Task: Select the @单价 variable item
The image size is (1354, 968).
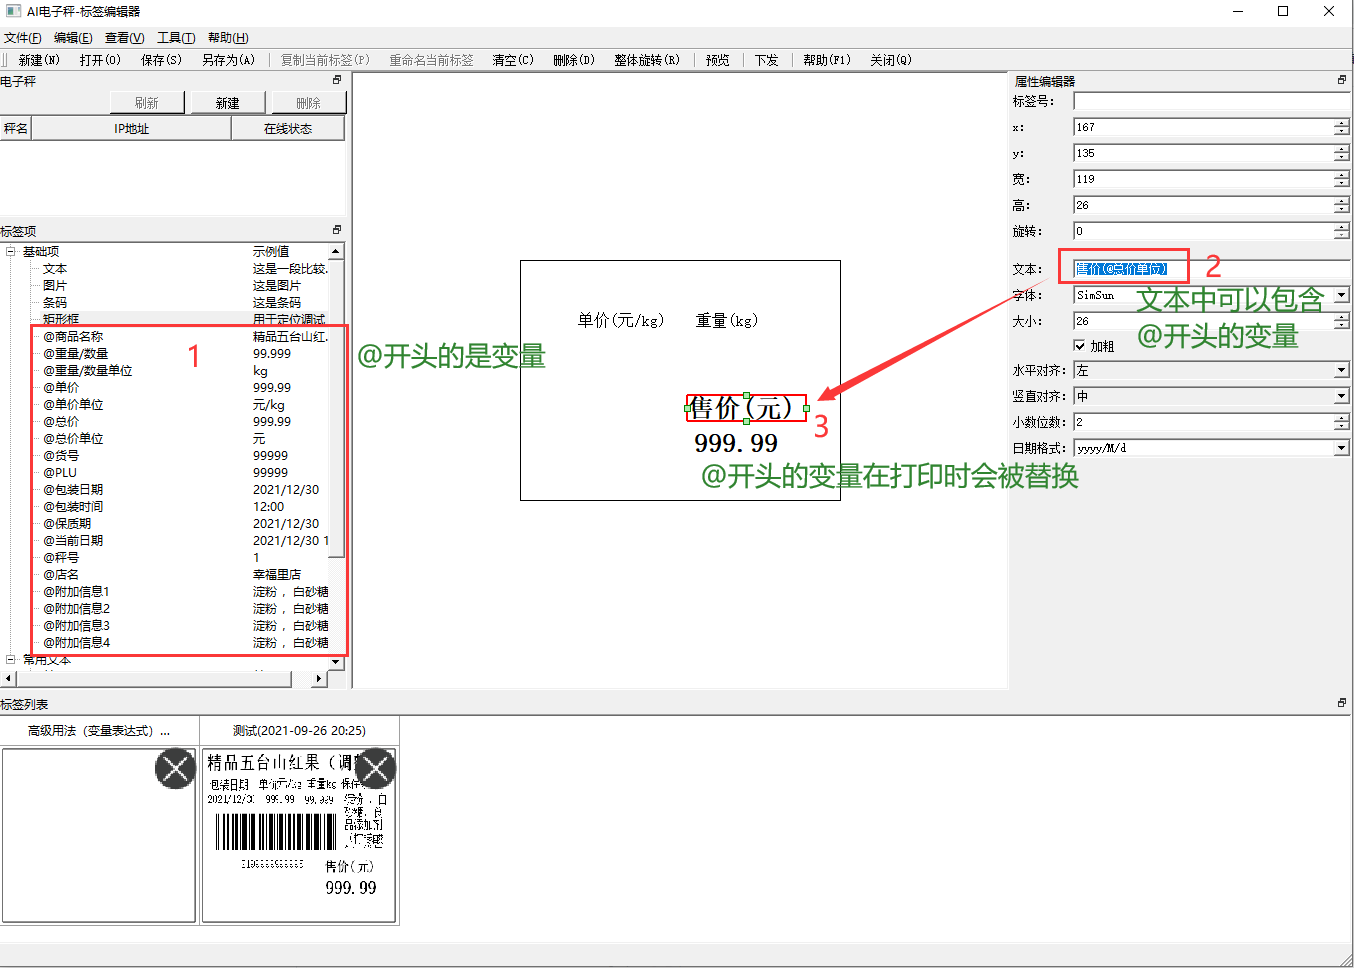Action: pyautogui.click(x=61, y=388)
